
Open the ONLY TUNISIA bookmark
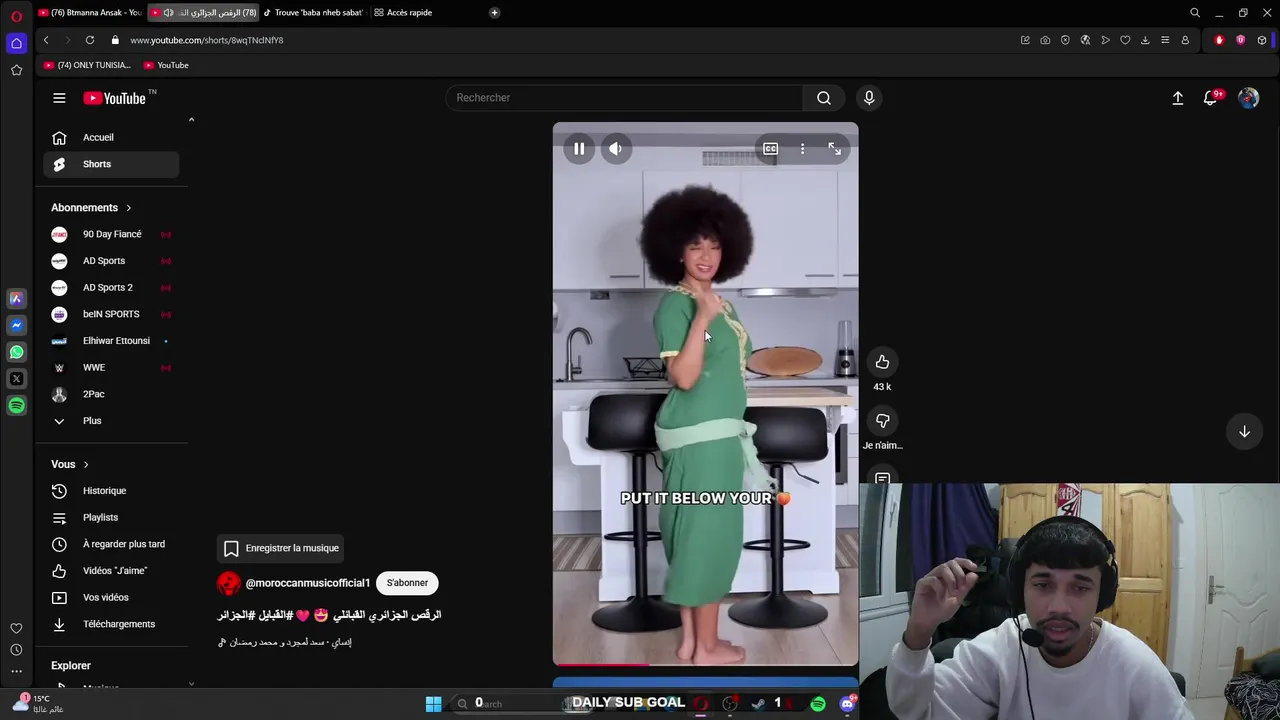pos(87,65)
